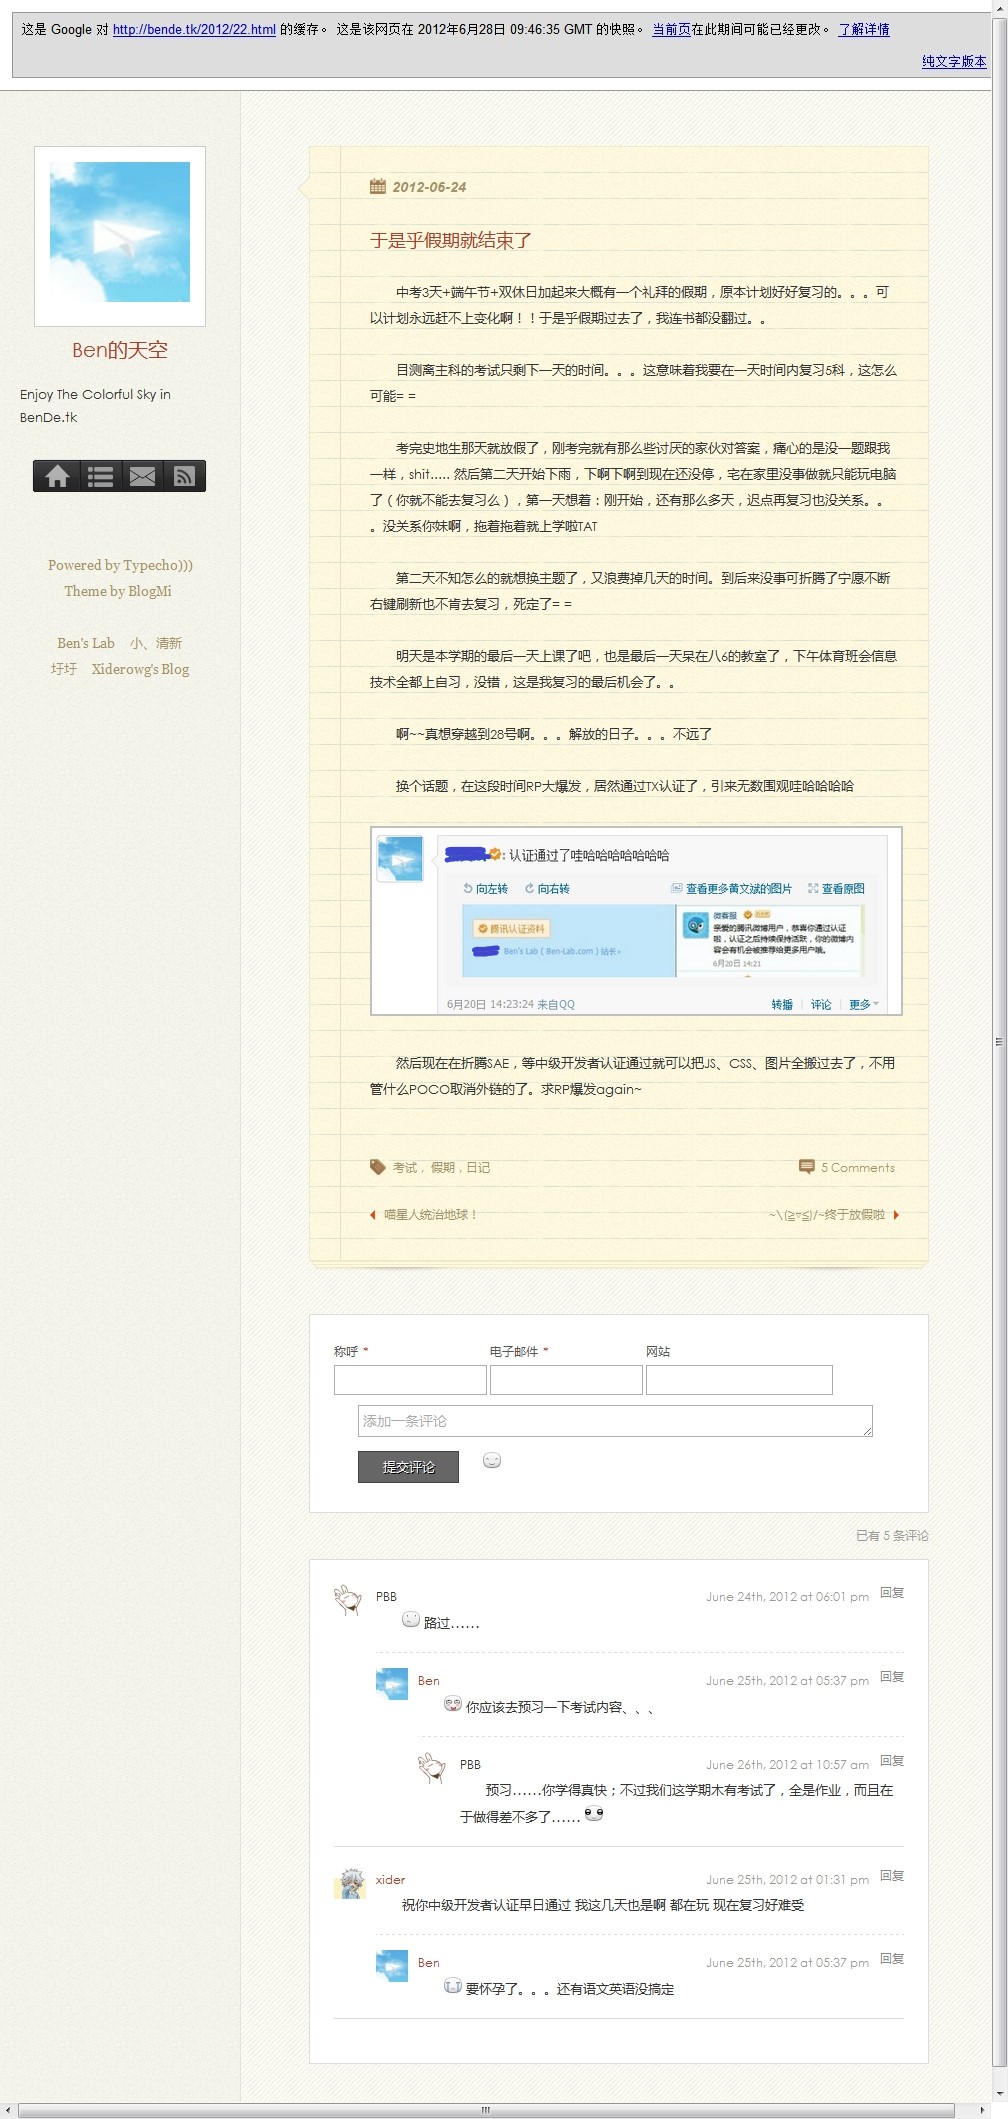Image resolution: width=1008 pixels, height=2119 pixels.
Task: Click horizontal scrollbar right arrow
Action: [x=982, y=2111]
